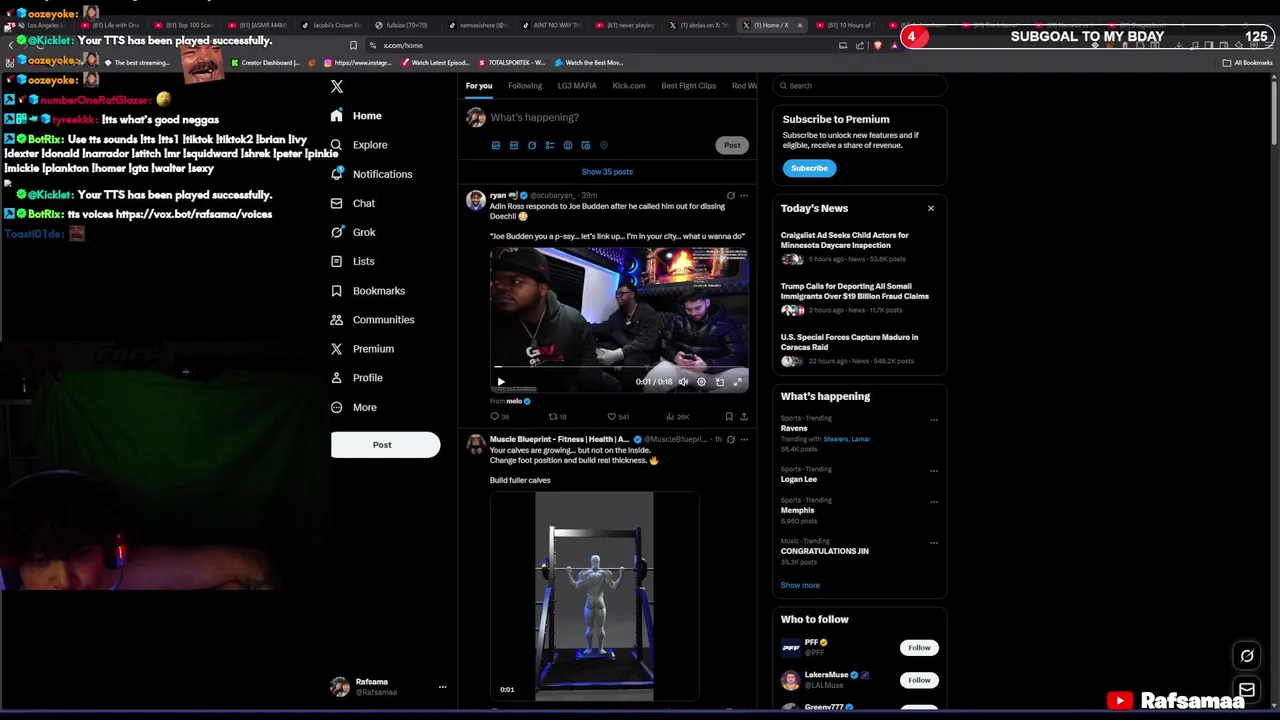Screen dimensions: 1280x720
Task: Click the Communities sidebar icon
Action: coord(337,320)
